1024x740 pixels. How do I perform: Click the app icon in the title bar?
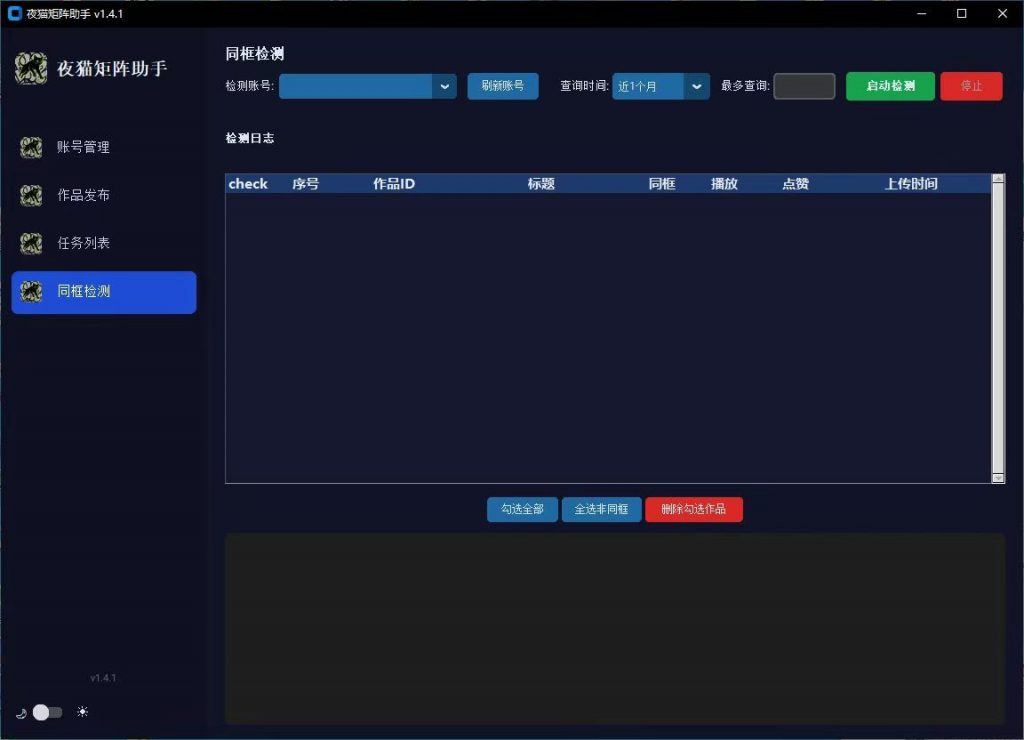14,14
